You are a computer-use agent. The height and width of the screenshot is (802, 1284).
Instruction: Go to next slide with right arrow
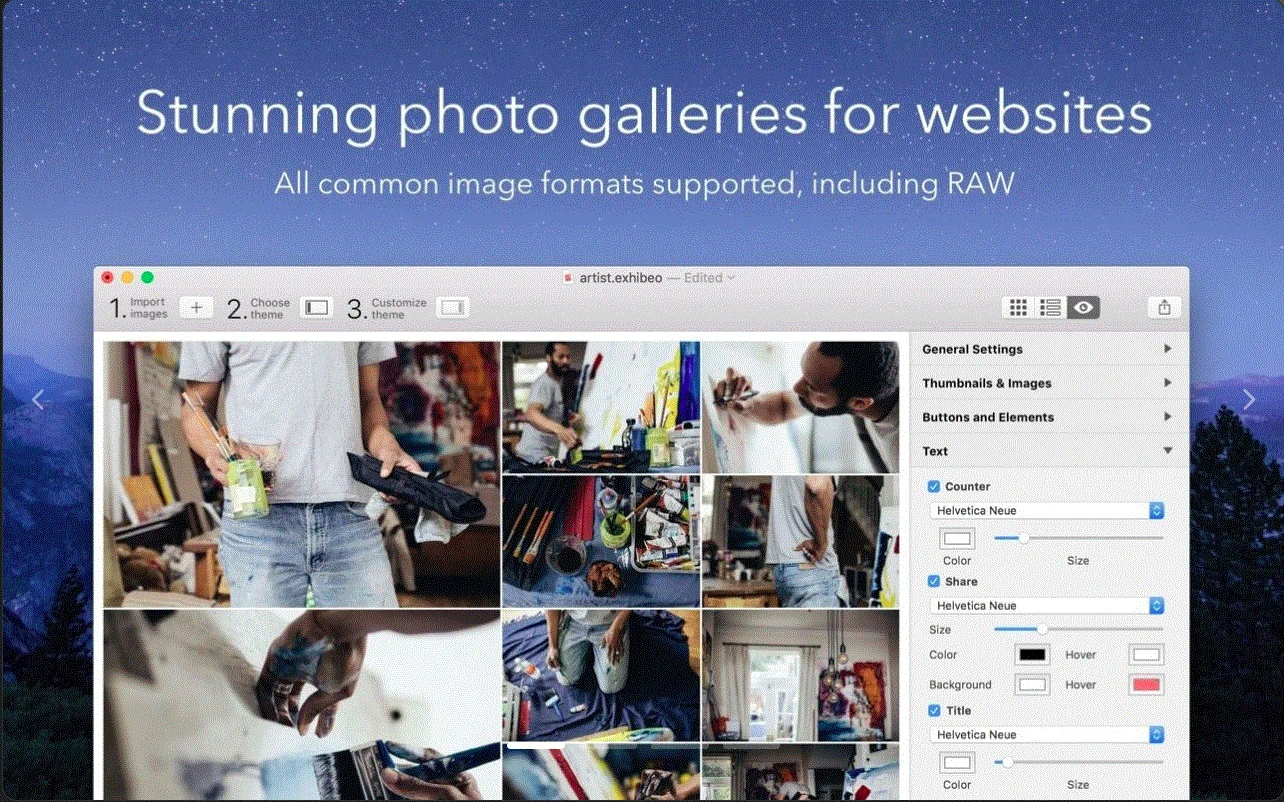point(1248,400)
